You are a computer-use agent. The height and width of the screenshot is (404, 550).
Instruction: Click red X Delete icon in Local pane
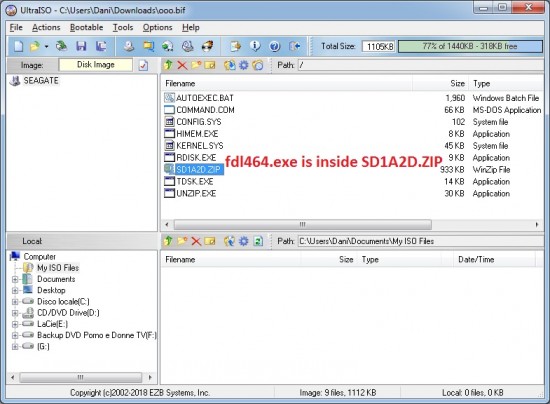[196, 241]
